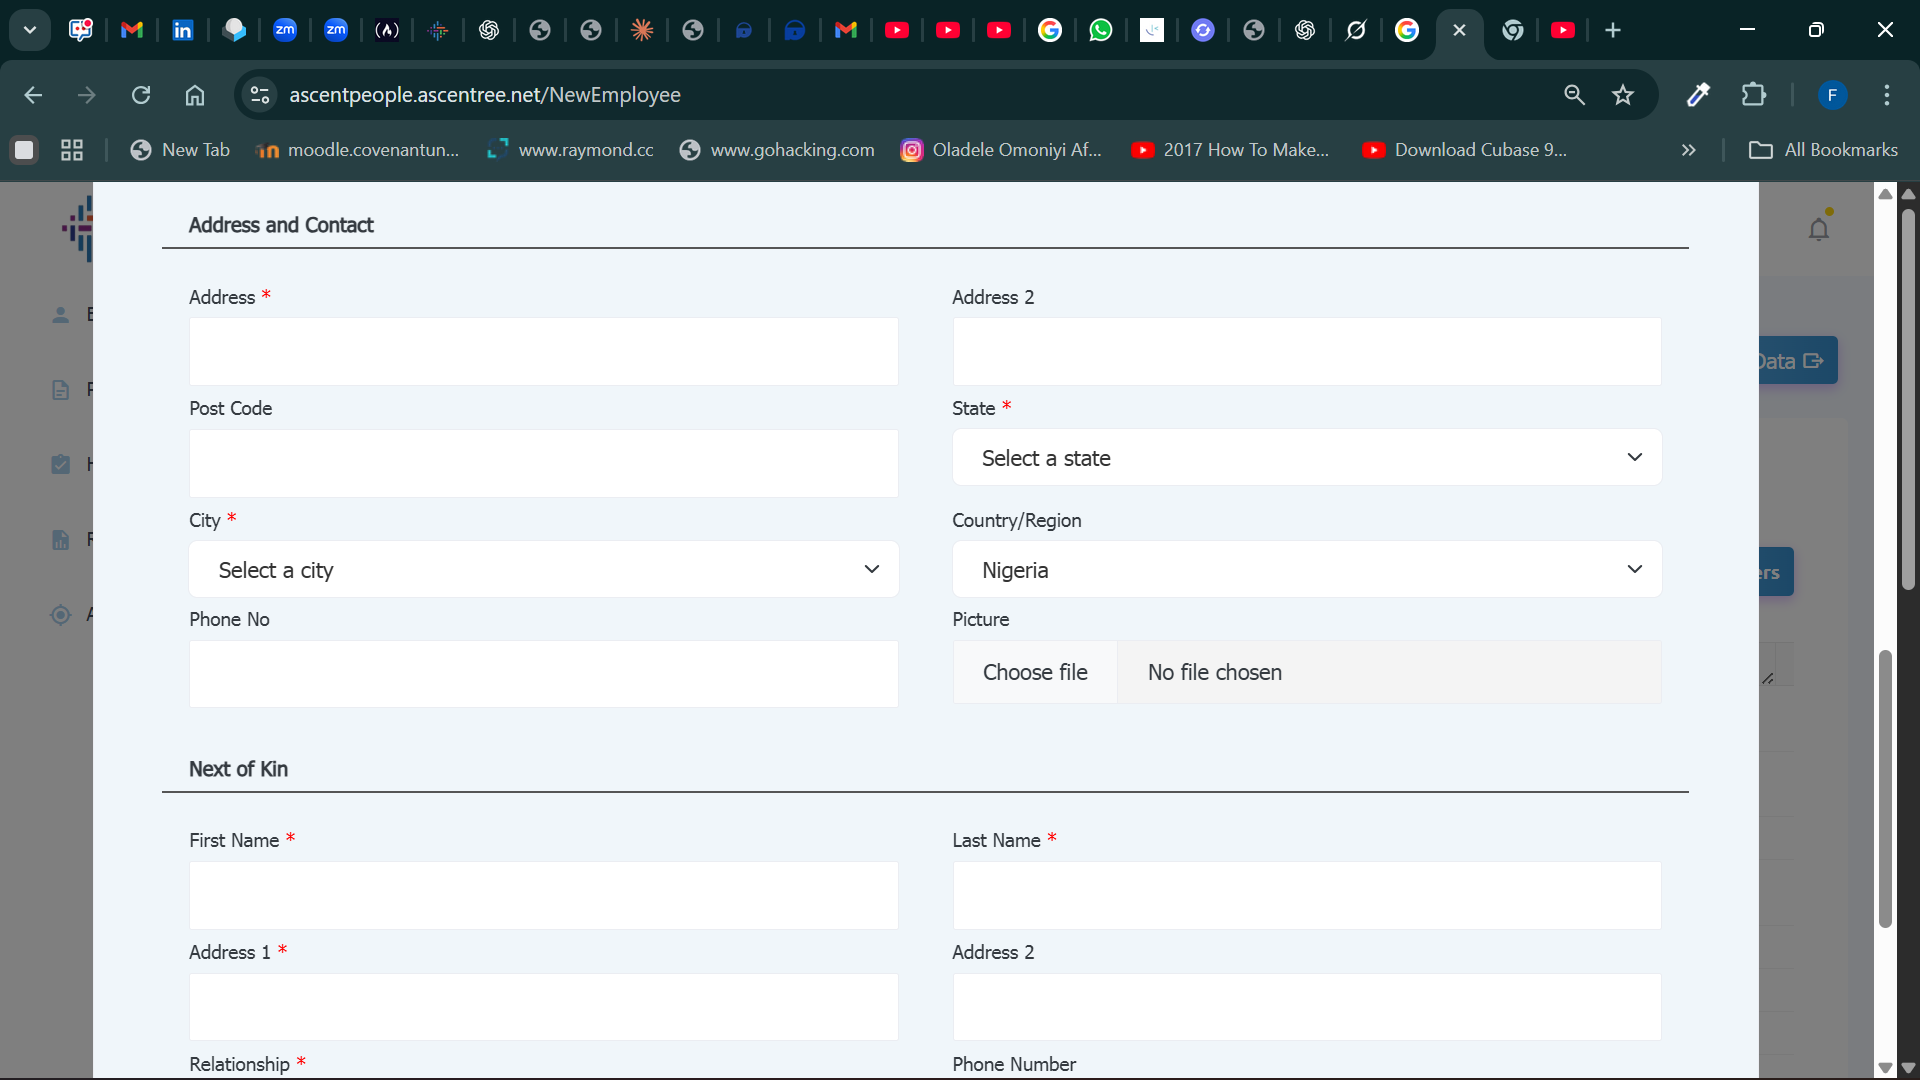Bookmark this page with star icon
Image resolution: width=1920 pixels, height=1080 pixels.
tap(1622, 95)
